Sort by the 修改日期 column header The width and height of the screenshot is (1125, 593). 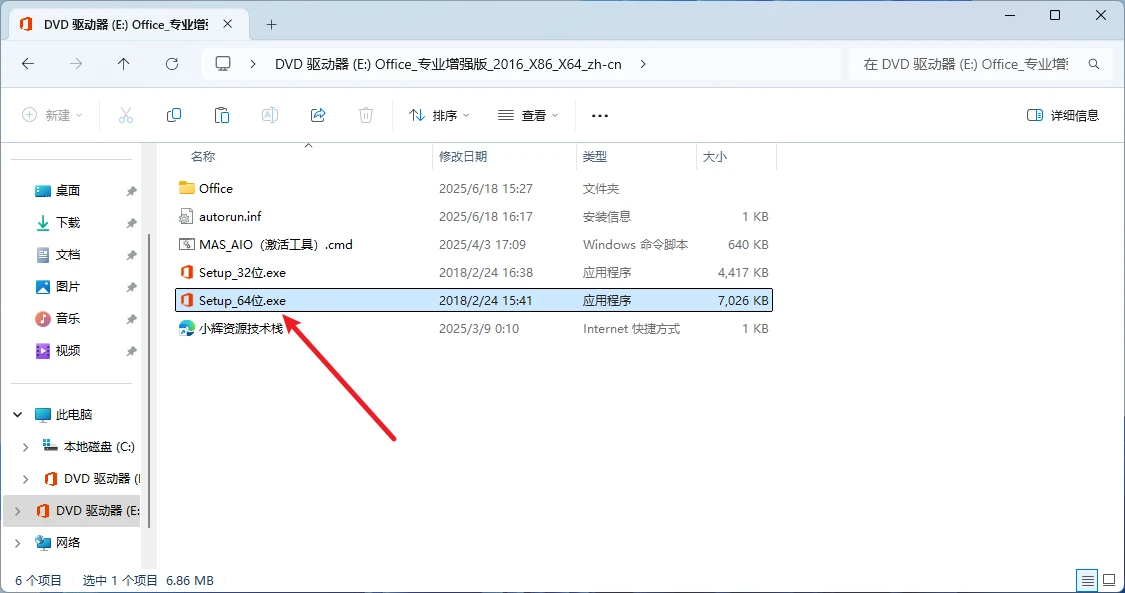pos(463,156)
